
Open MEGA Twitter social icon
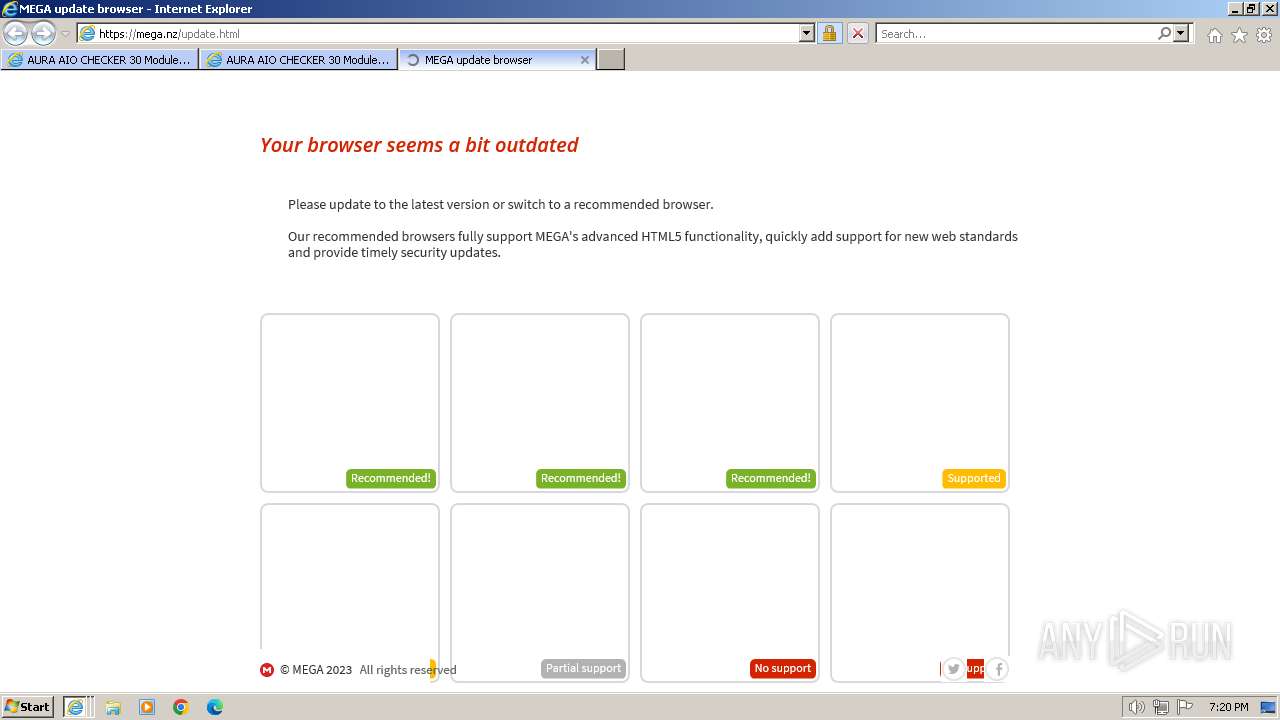point(953,669)
